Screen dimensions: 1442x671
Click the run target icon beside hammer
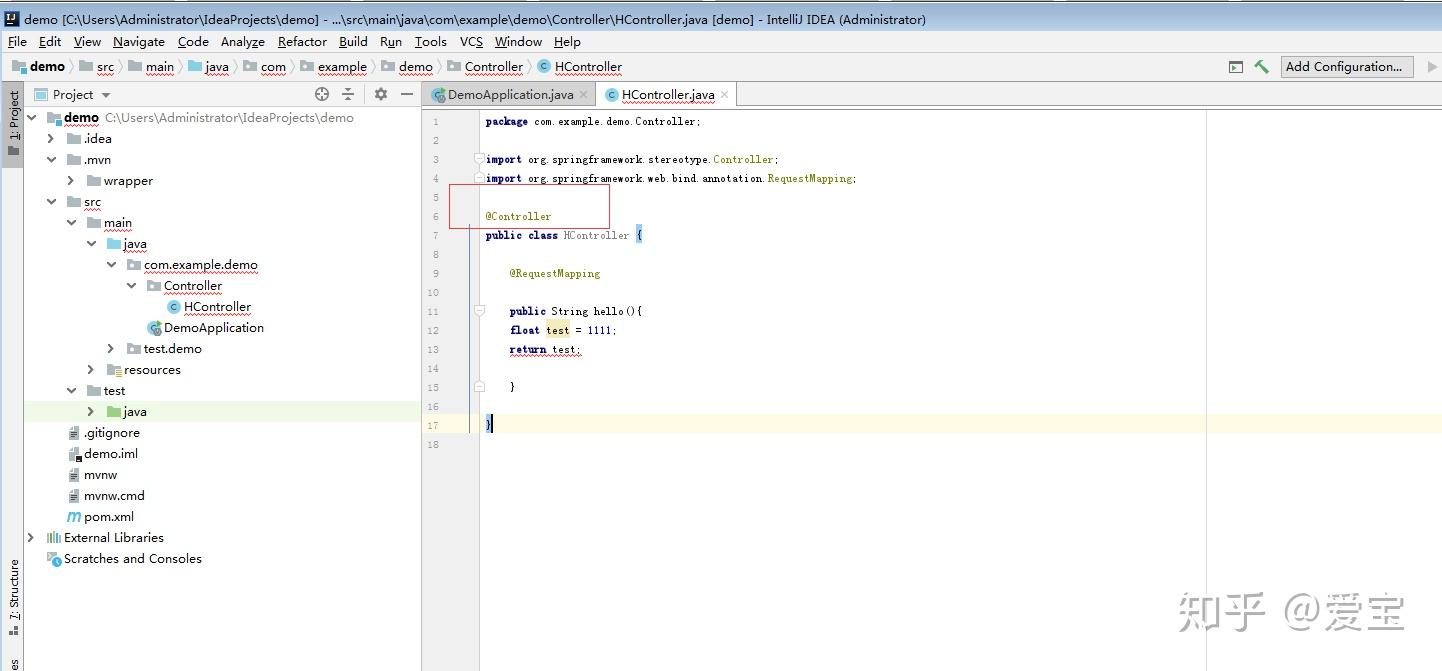1236,67
